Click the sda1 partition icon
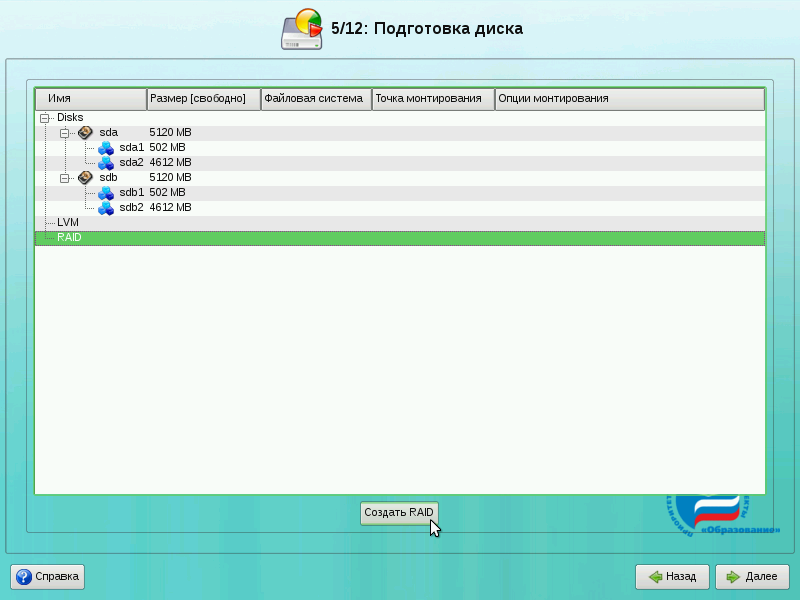800x600 pixels. tap(106, 147)
